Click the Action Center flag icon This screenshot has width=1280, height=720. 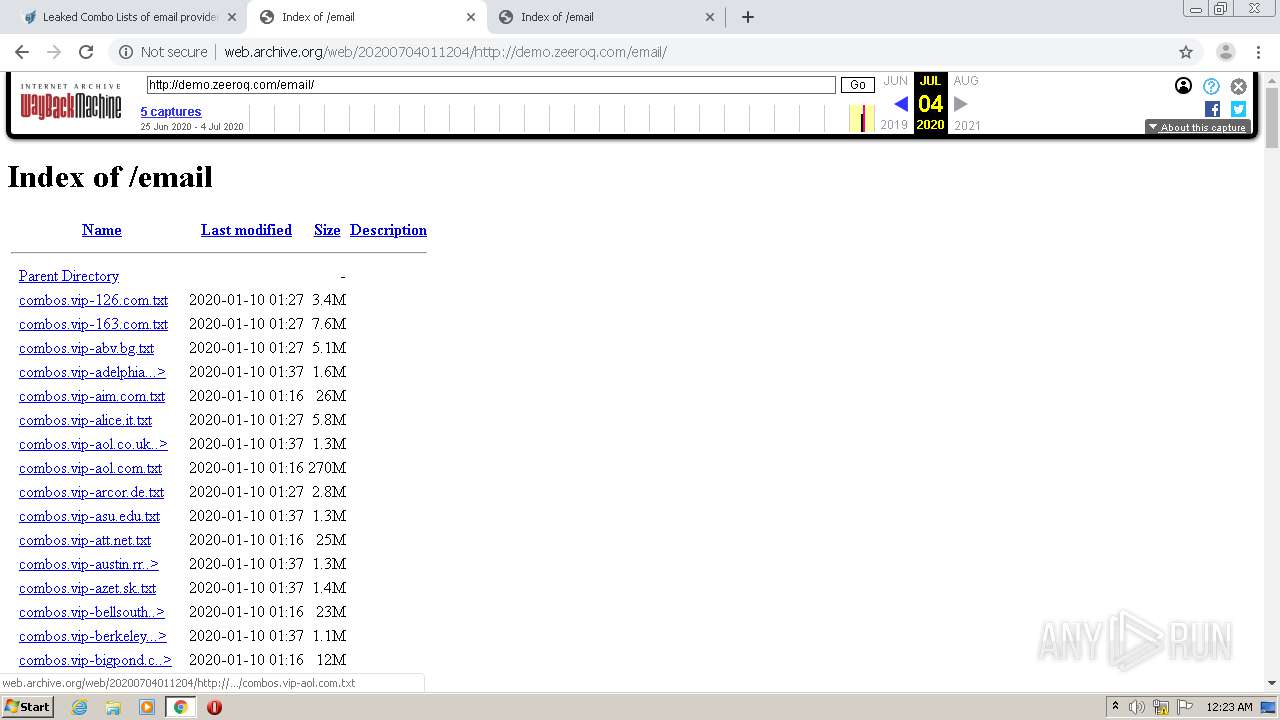(1184, 707)
